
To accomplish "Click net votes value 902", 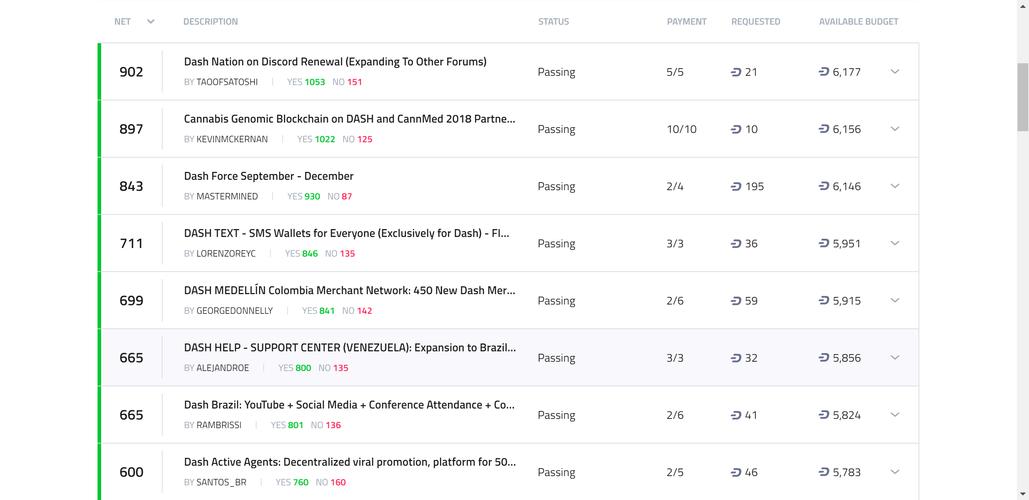I will coord(131,72).
